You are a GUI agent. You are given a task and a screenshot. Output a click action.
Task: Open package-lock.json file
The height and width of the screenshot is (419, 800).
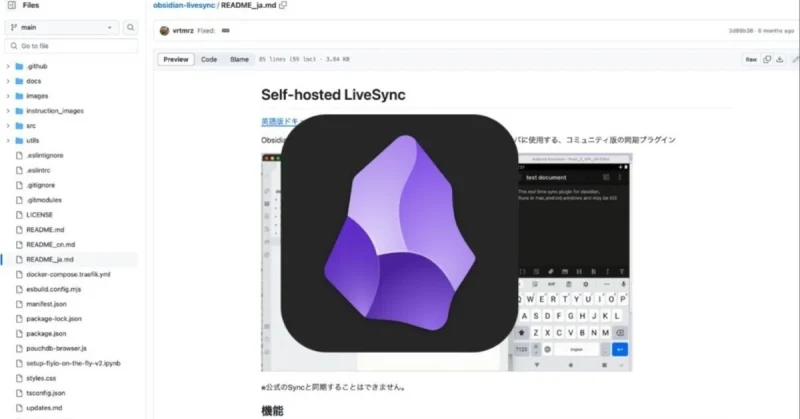click(54, 318)
